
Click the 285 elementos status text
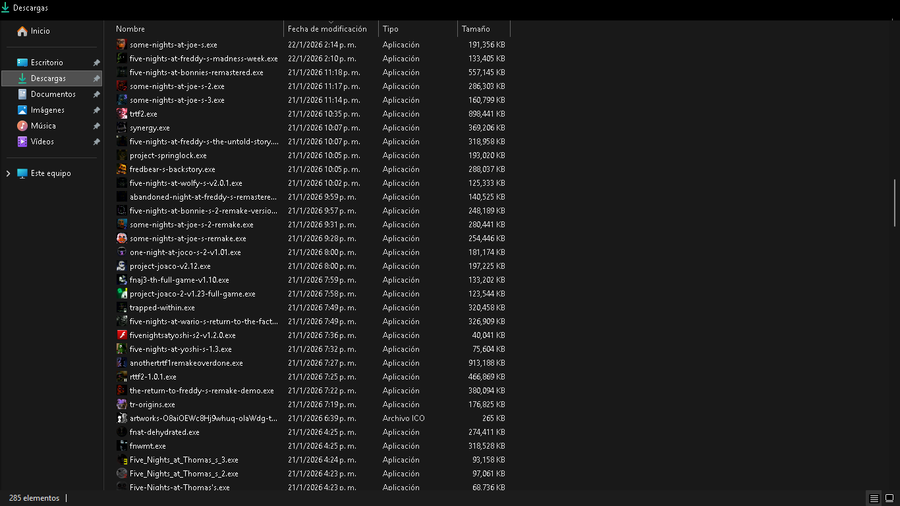tap(34, 498)
